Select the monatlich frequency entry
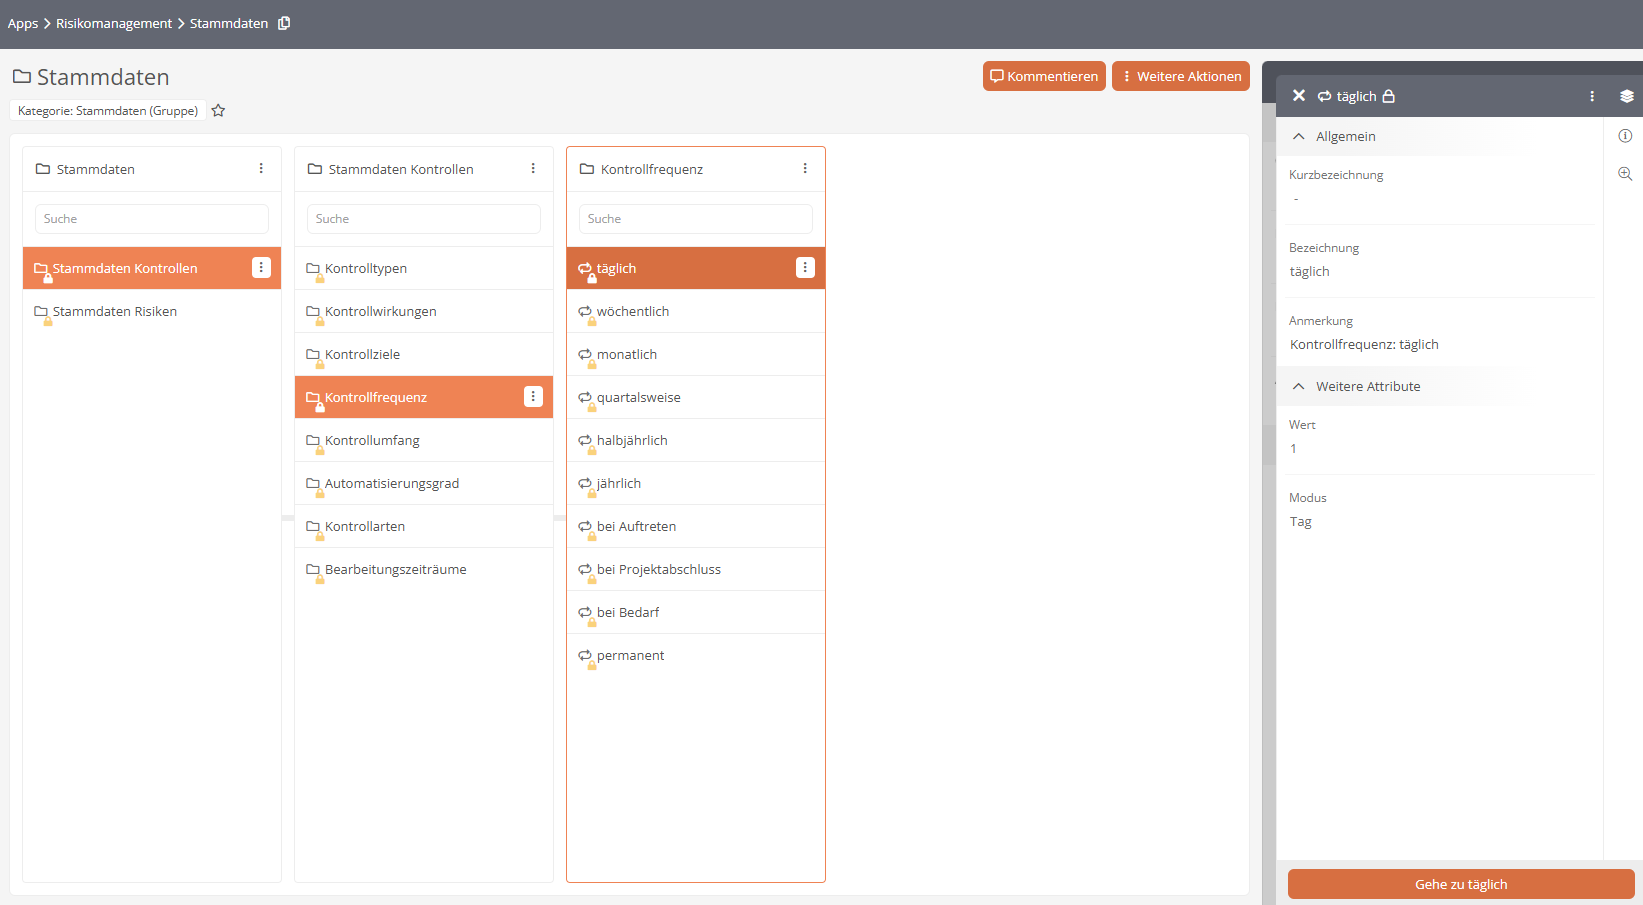 [627, 355]
